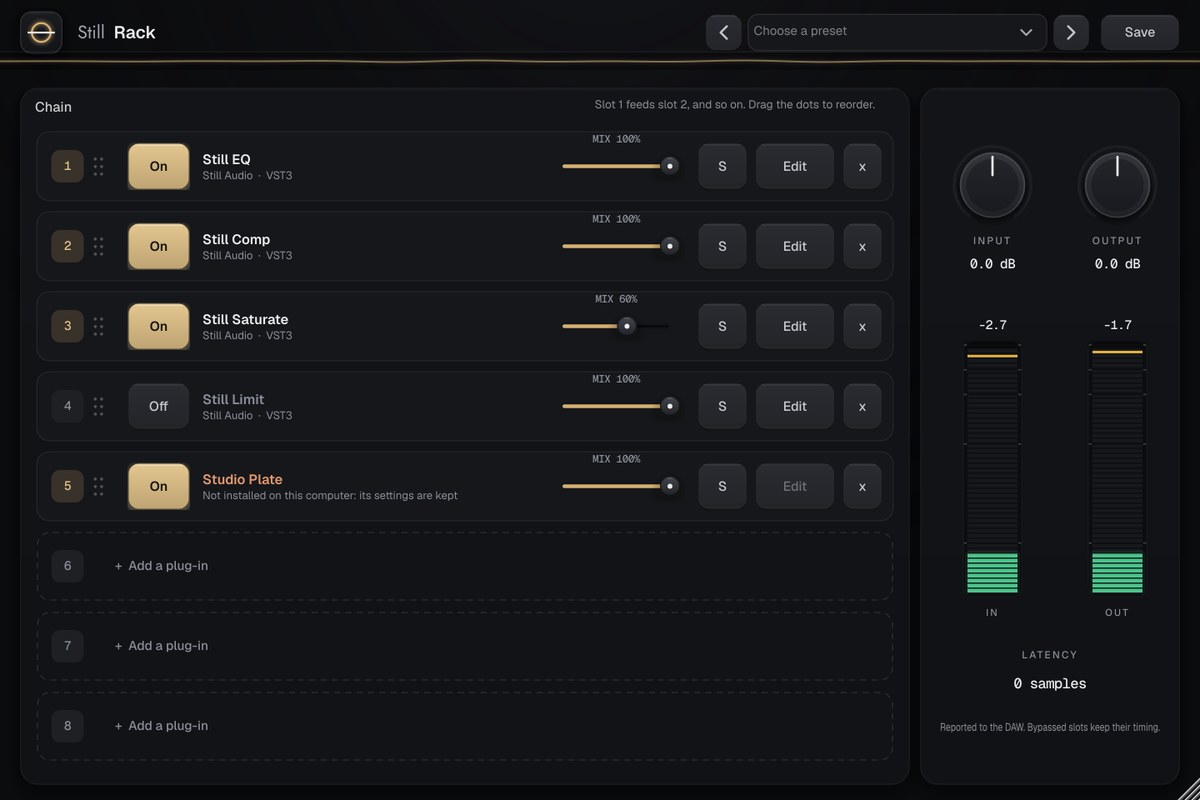Click the INPUT gain knob
This screenshot has width=1200, height=800.
point(992,185)
